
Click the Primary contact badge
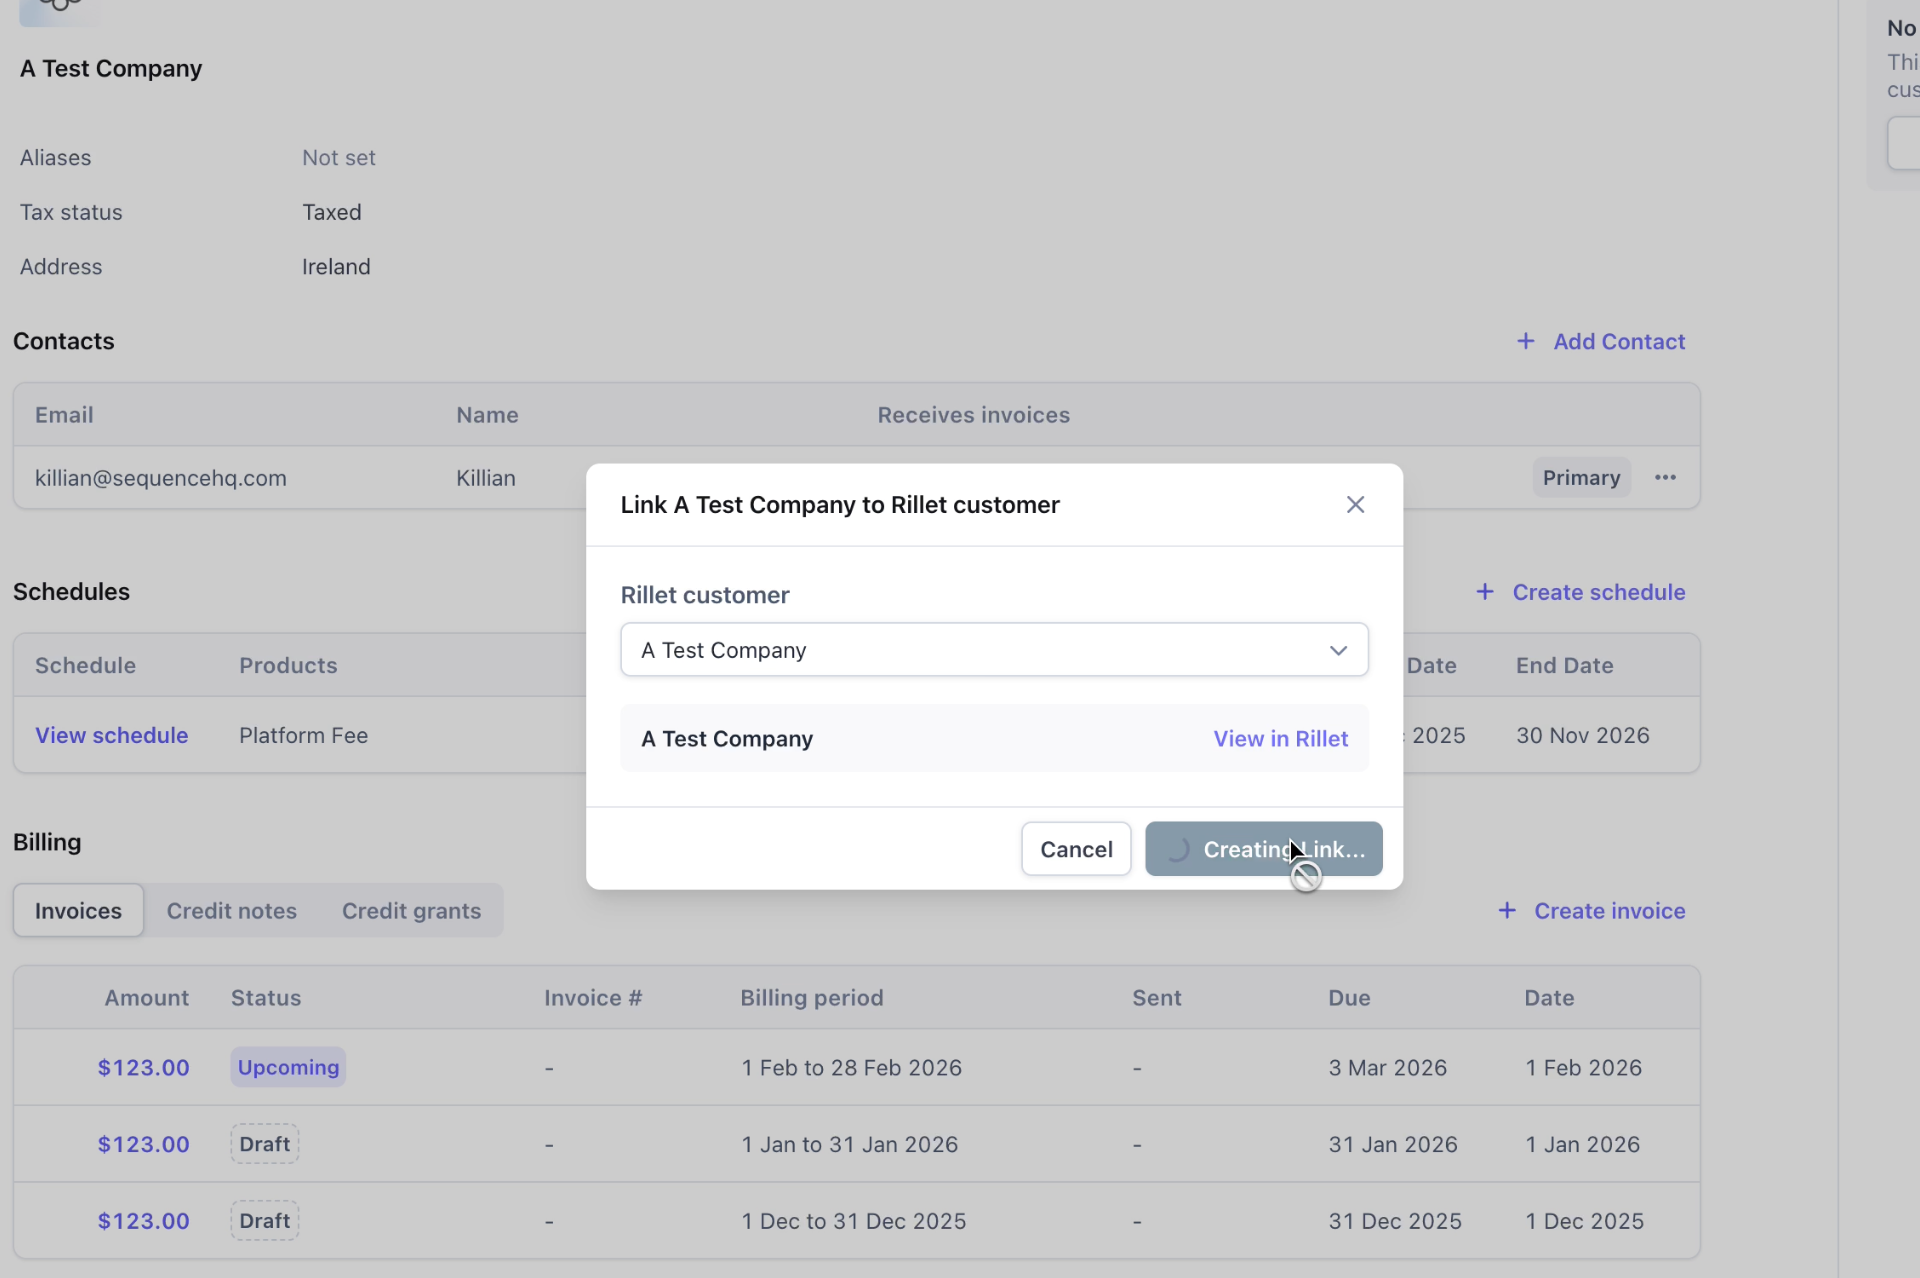pos(1580,478)
